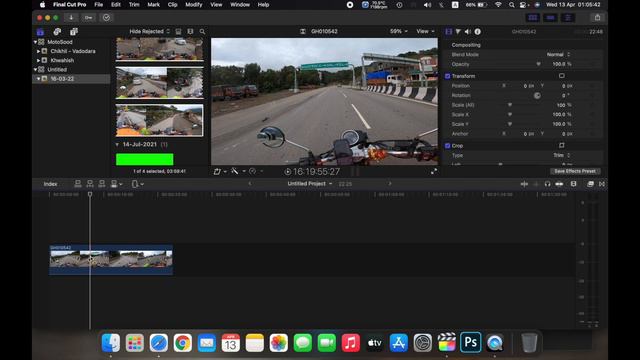Image resolution: width=640 pixels, height=360 pixels.
Task: Open the Mark menu
Action: tap(153, 5)
